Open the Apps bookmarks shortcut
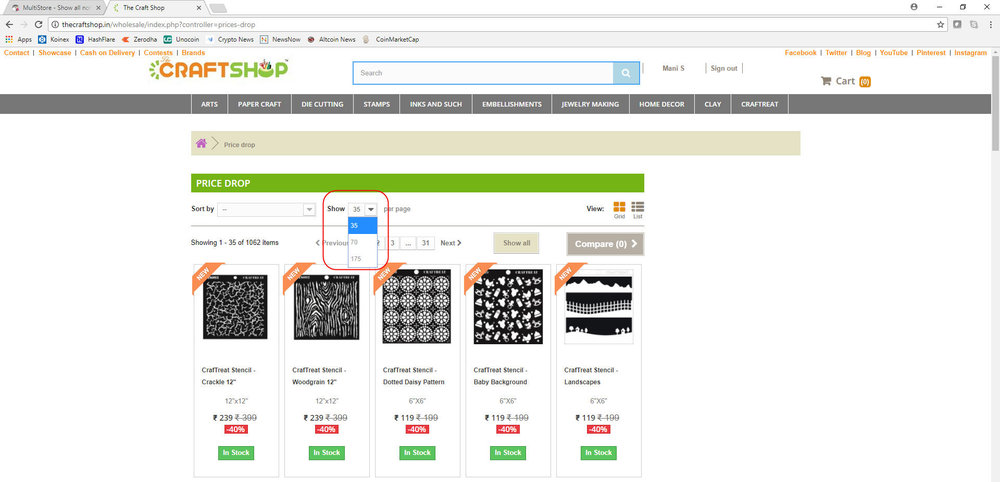Screen dimensions: 1000x482 [x=18, y=40]
